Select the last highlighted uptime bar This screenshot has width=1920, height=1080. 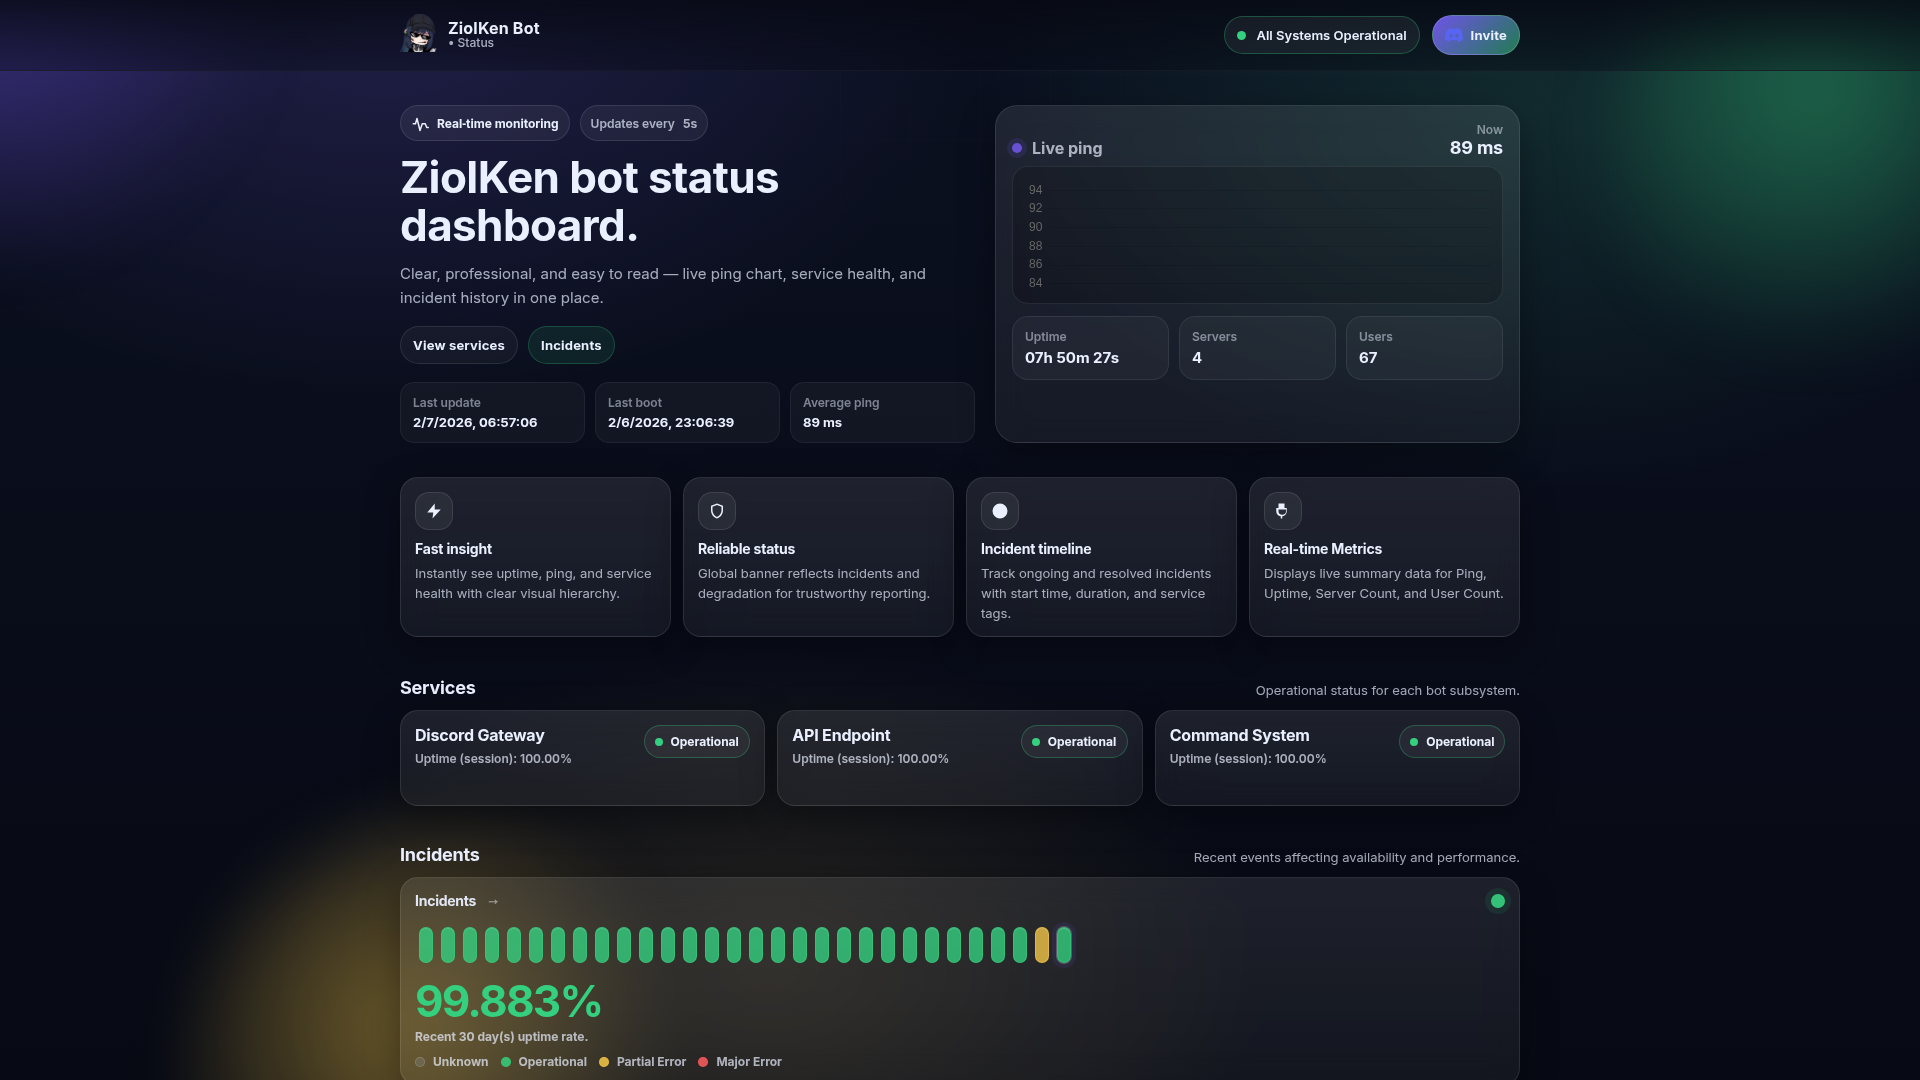click(1064, 945)
